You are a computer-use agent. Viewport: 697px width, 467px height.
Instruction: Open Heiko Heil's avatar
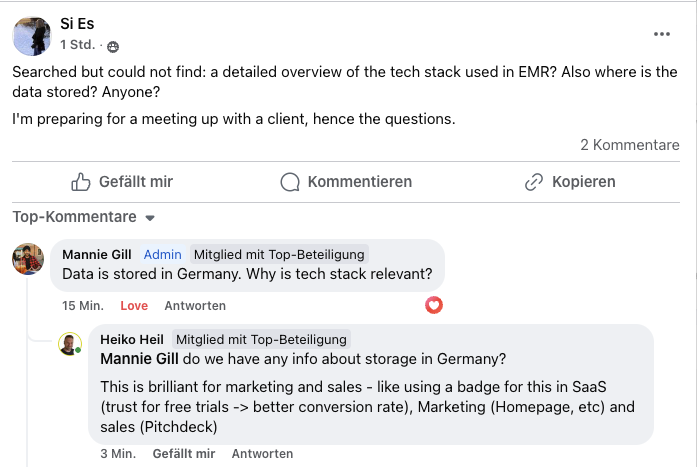pos(69,344)
